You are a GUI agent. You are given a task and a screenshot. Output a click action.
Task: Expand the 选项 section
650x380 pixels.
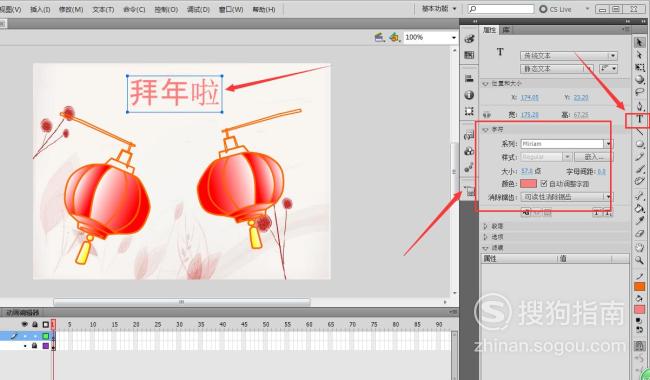pos(485,237)
